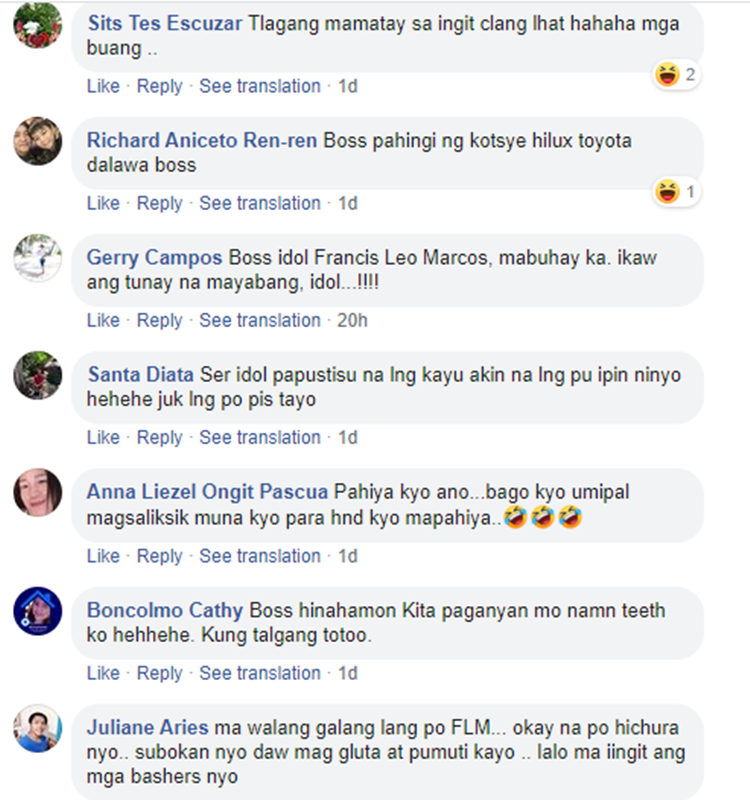Open Boncolmo Cathy's blue house avatar

tap(38, 611)
